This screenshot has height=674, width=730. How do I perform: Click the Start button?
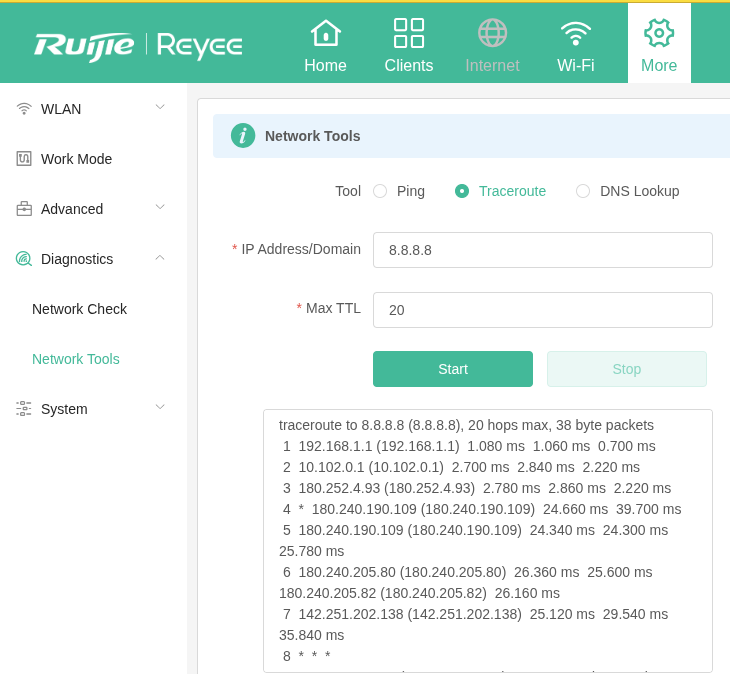click(x=453, y=369)
